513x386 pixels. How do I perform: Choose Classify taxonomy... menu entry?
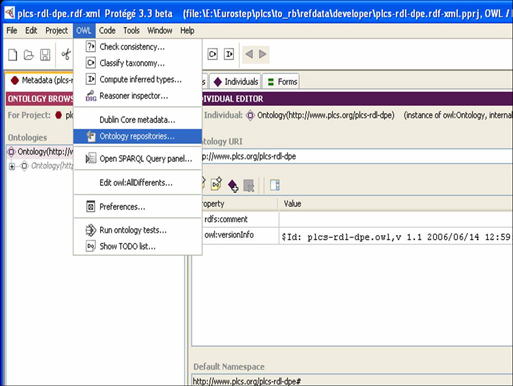pos(137,63)
